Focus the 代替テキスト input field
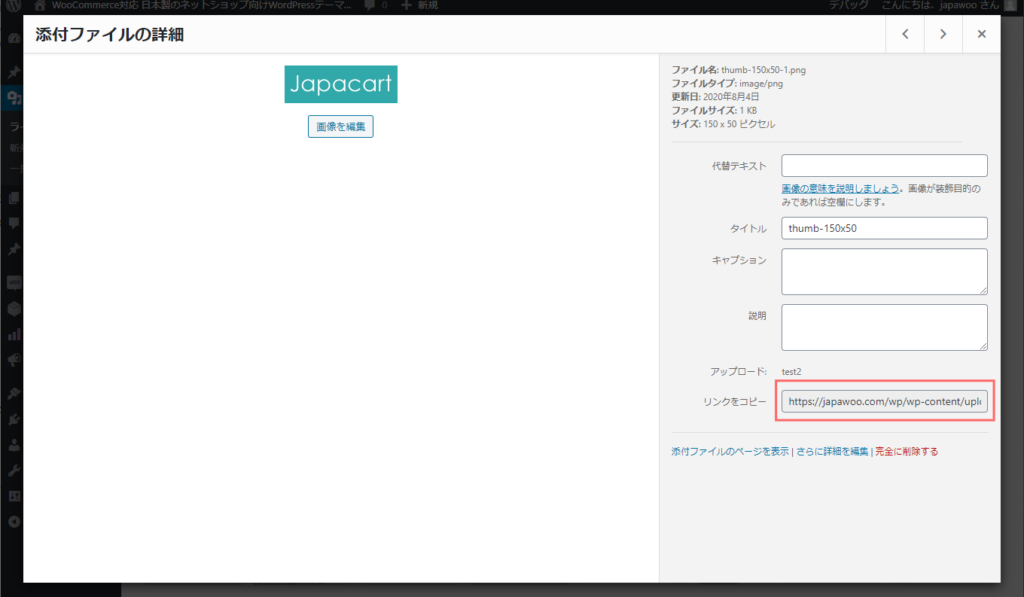Image resolution: width=1024 pixels, height=597 pixels. click(884, 165)
